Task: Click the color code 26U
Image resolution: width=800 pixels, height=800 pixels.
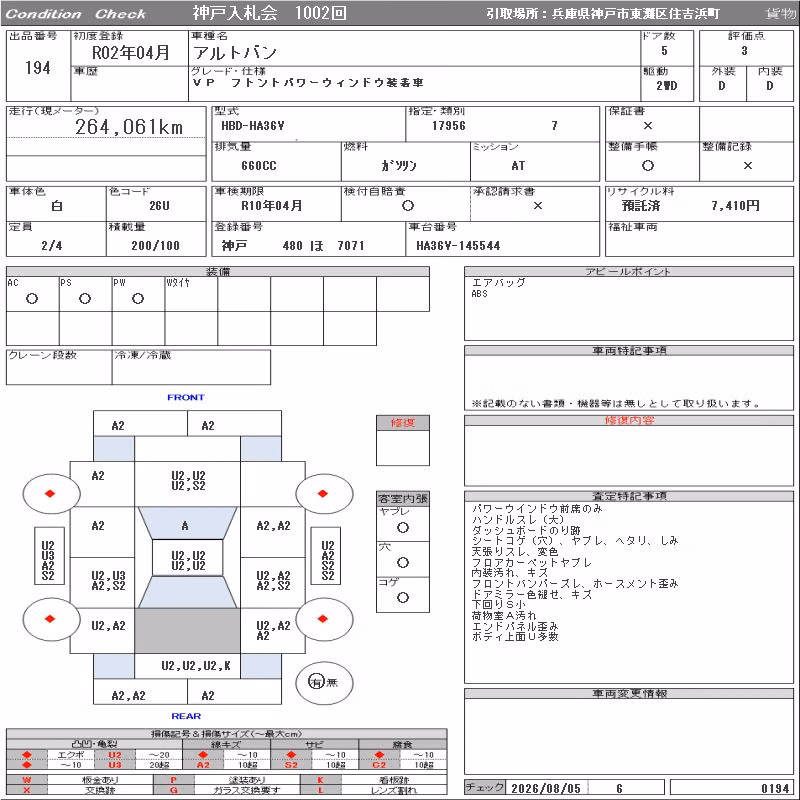Action: [159, 206]
